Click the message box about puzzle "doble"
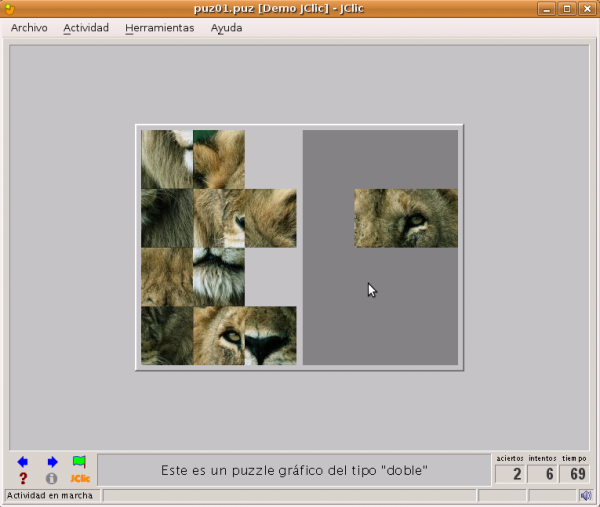The image size is (600, 507). tap(294, 469)
